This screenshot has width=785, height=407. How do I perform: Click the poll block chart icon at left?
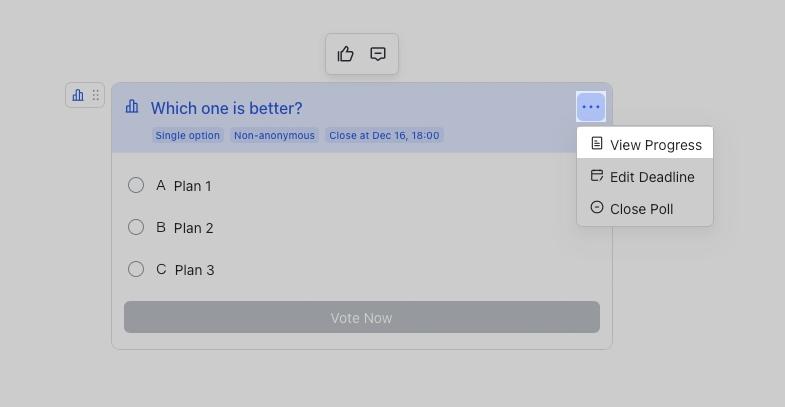pyautogui.click(x=78, y=95)
